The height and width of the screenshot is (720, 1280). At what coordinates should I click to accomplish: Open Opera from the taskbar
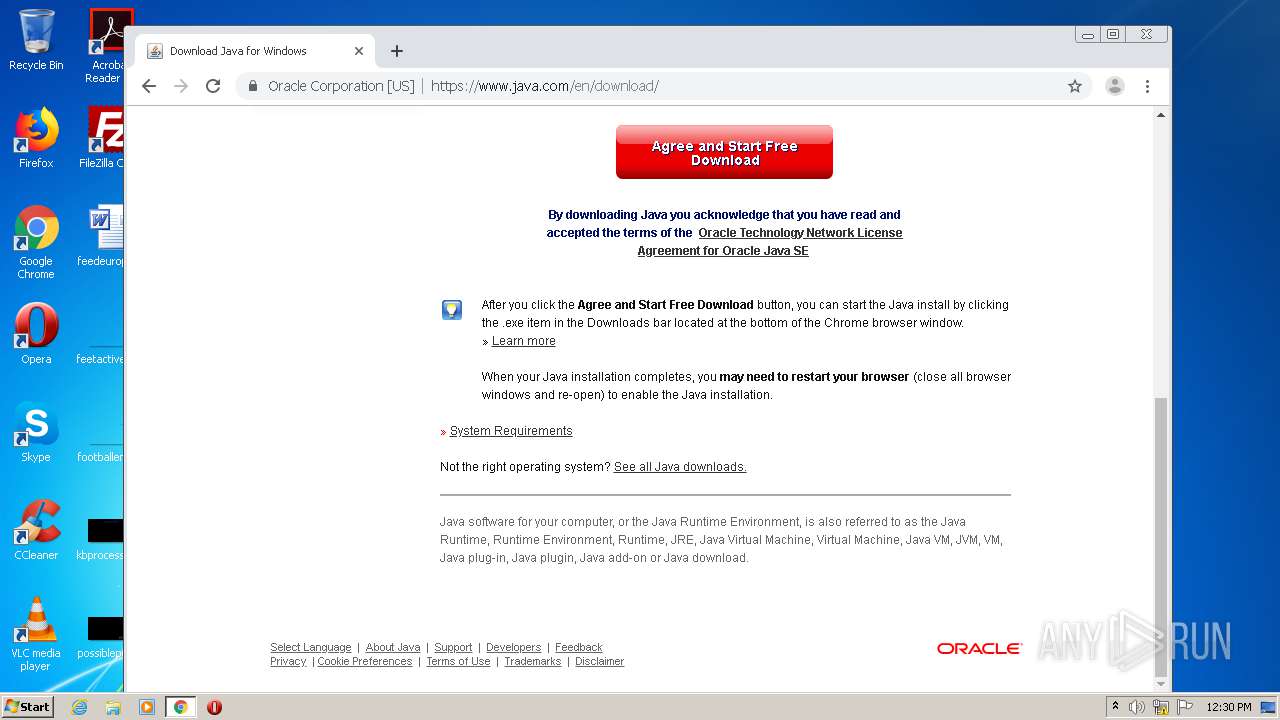[214, 707]
